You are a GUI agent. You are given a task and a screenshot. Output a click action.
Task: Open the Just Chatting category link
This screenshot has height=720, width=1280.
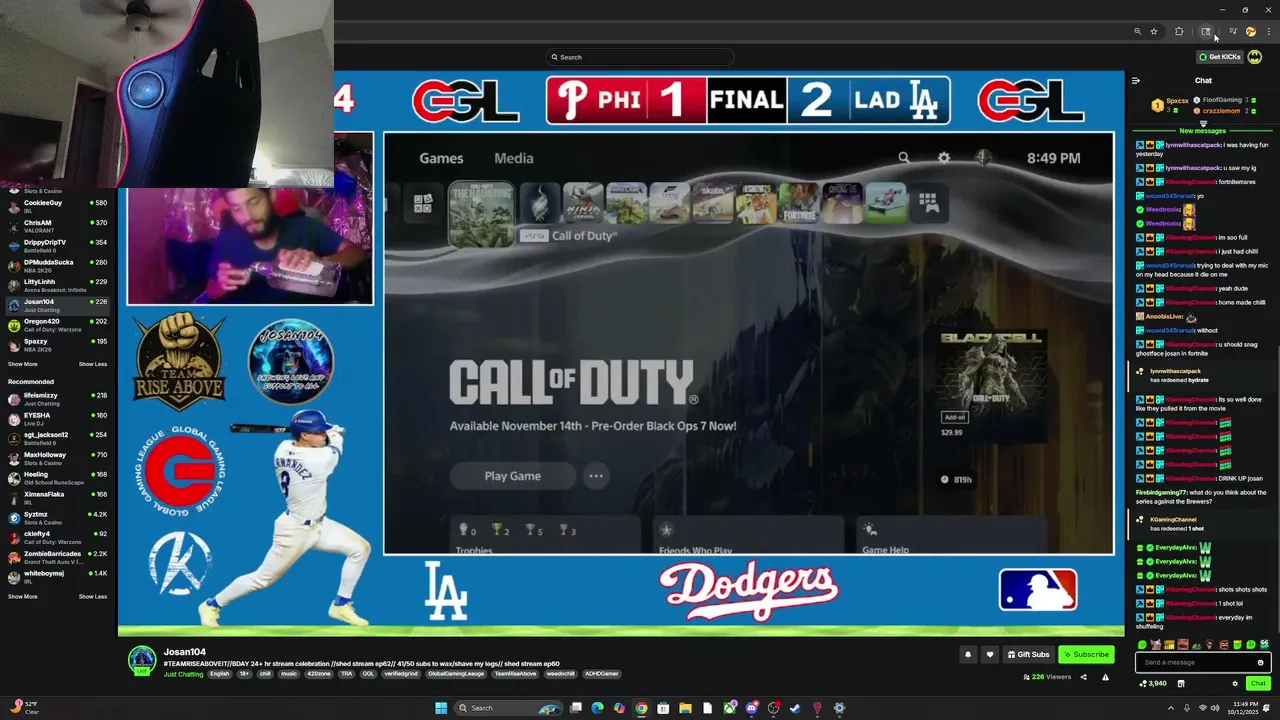pyautogui.click(x=184, y=674)
